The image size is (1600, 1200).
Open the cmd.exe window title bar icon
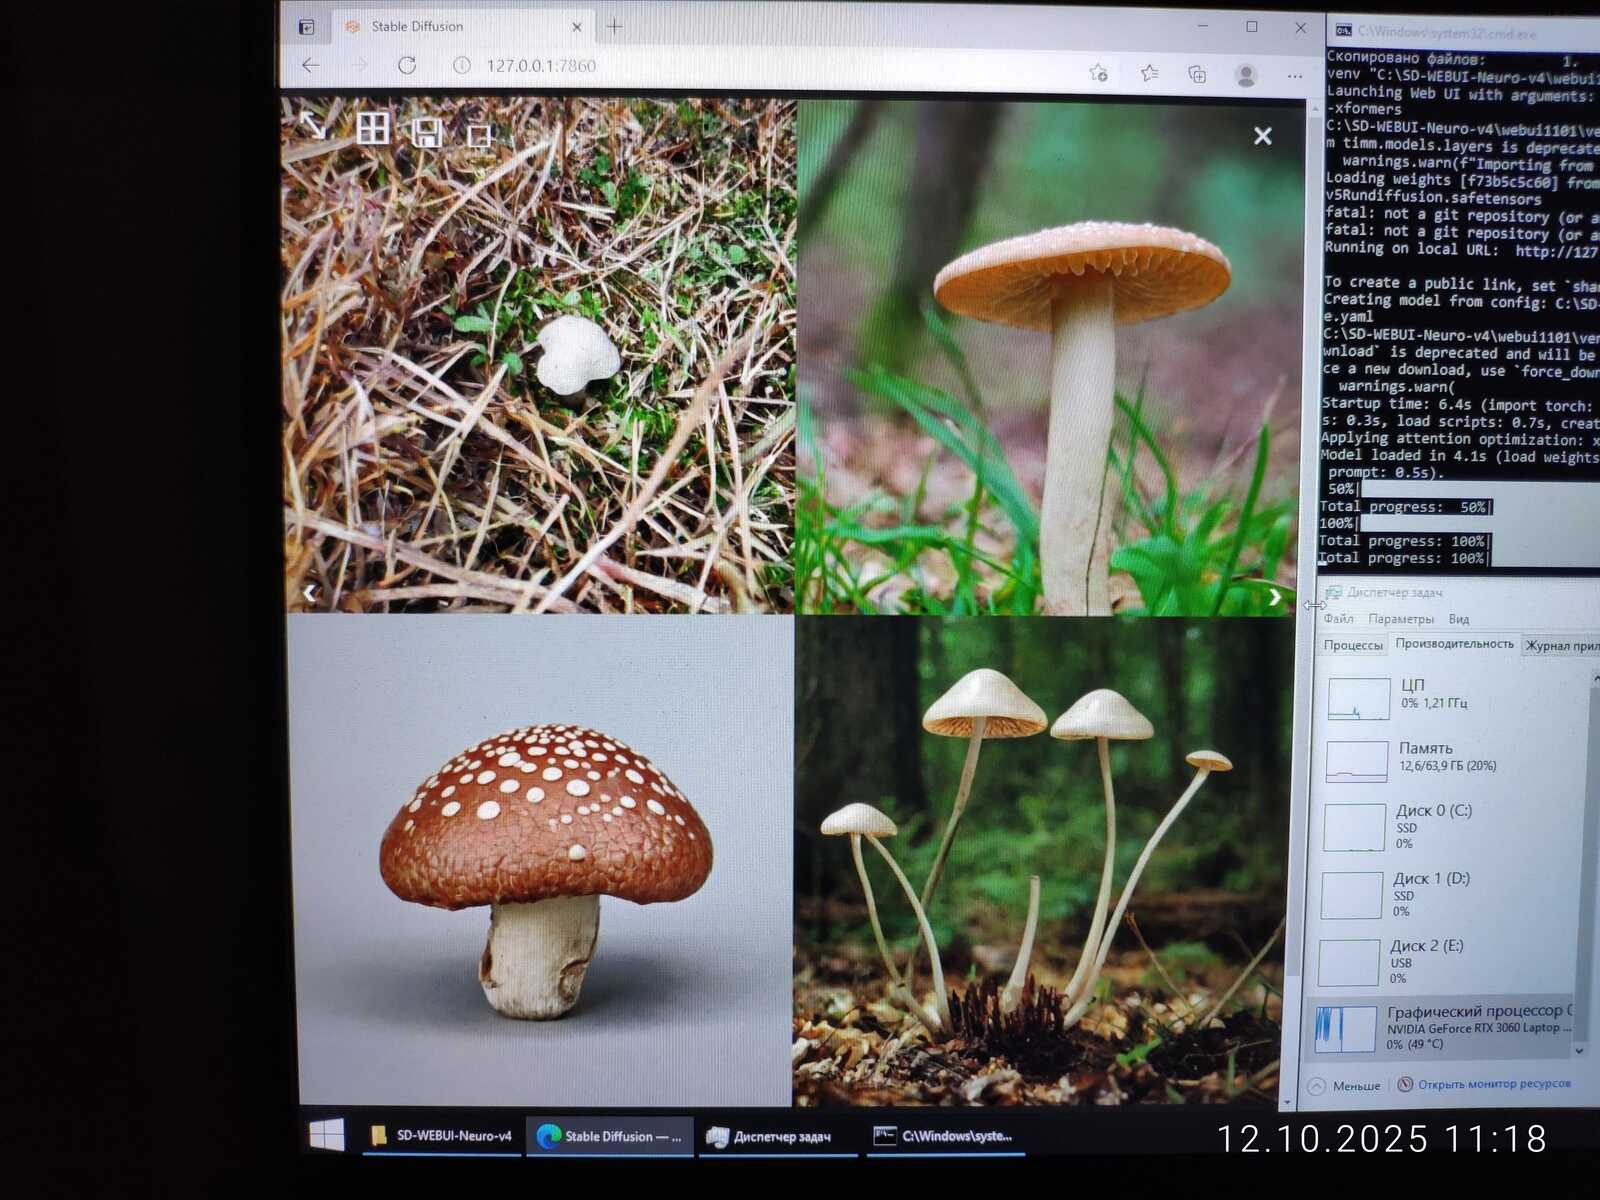1343,31
